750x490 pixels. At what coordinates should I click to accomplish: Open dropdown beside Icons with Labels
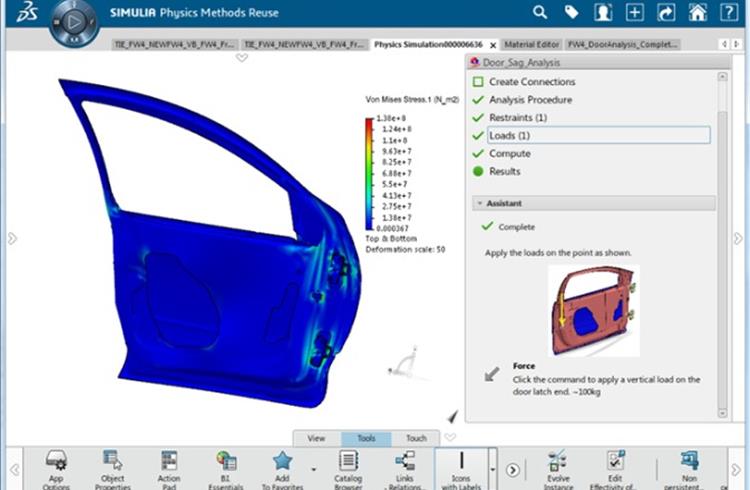493,469
